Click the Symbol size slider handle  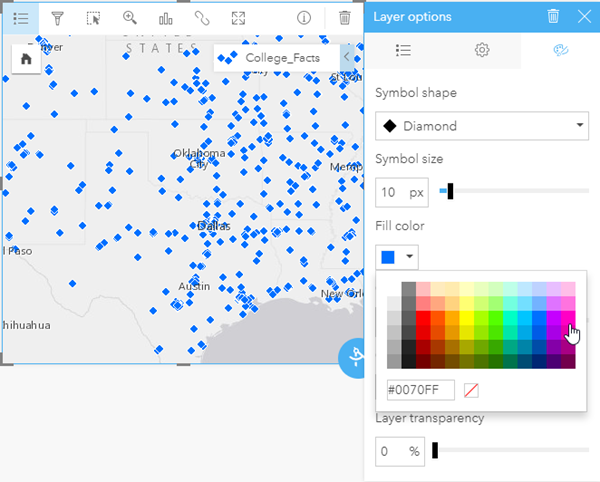tap(450, 191)
